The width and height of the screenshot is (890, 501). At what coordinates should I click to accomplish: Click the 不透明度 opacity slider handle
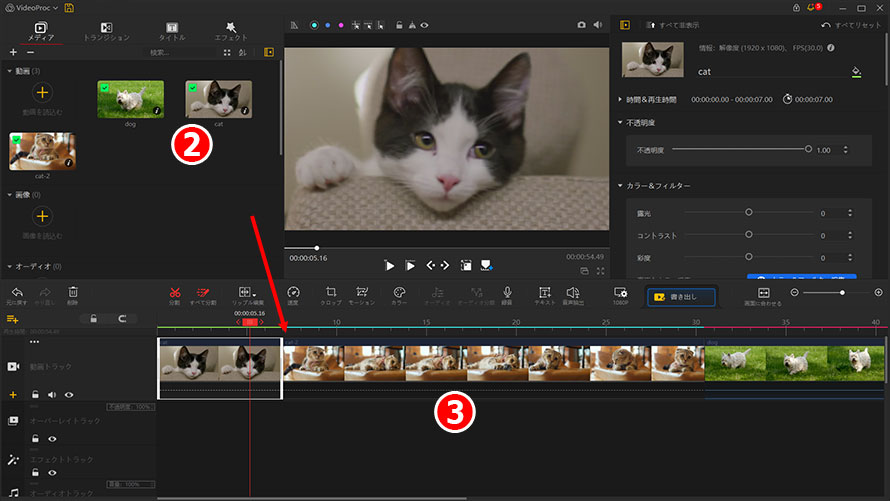tap(808, 149)
